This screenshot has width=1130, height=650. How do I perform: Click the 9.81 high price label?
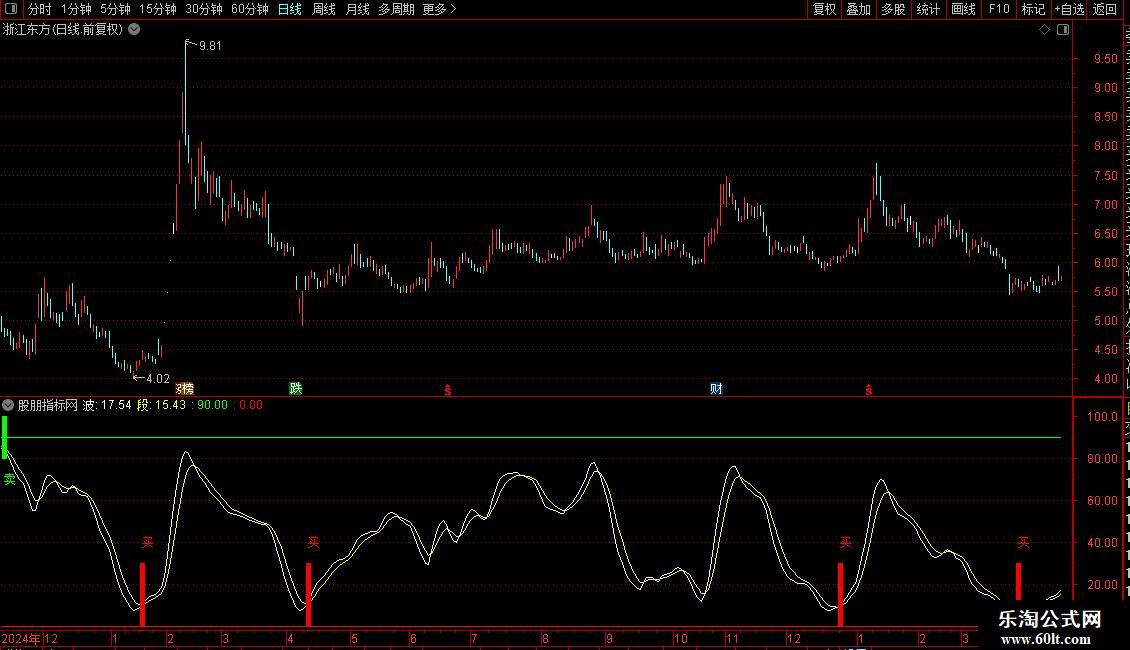coord(210,46)
